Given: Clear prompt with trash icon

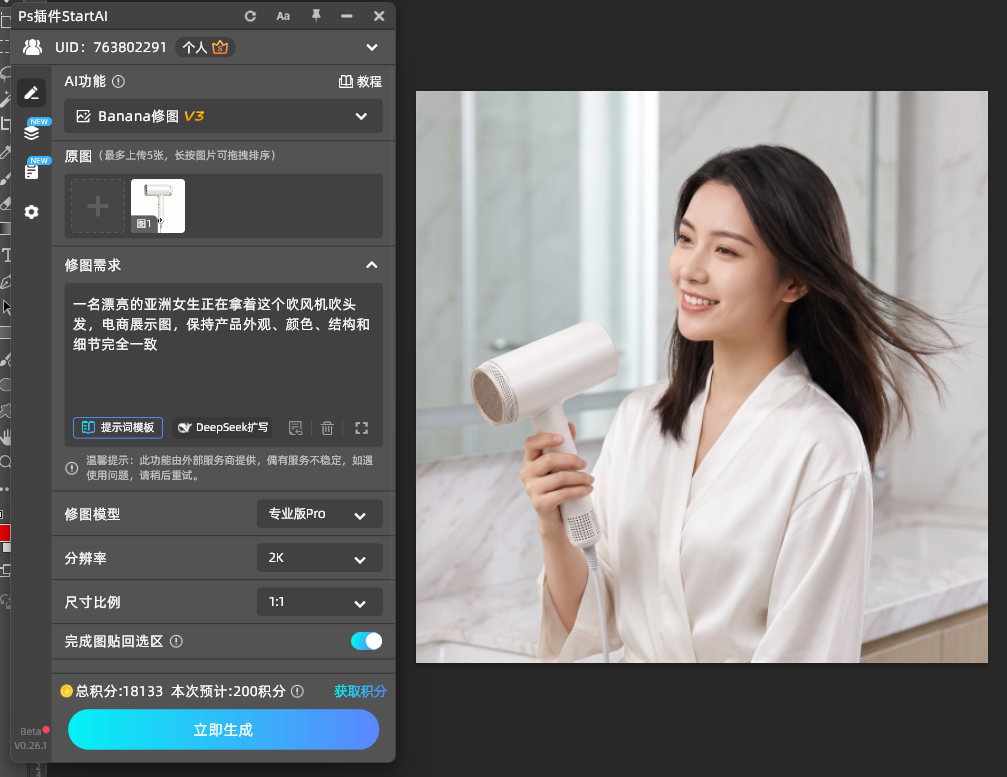Looking at the screenshot, I should pyautogui.click(x=328, y=428).
